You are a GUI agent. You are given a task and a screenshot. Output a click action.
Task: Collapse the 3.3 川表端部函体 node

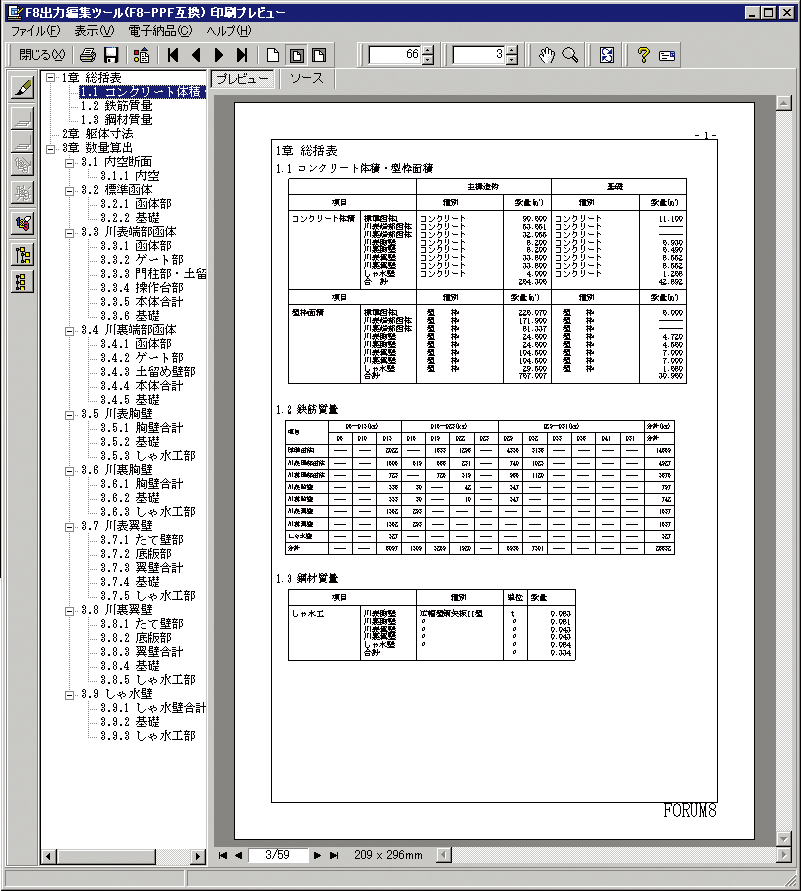[x=69, y=232]
